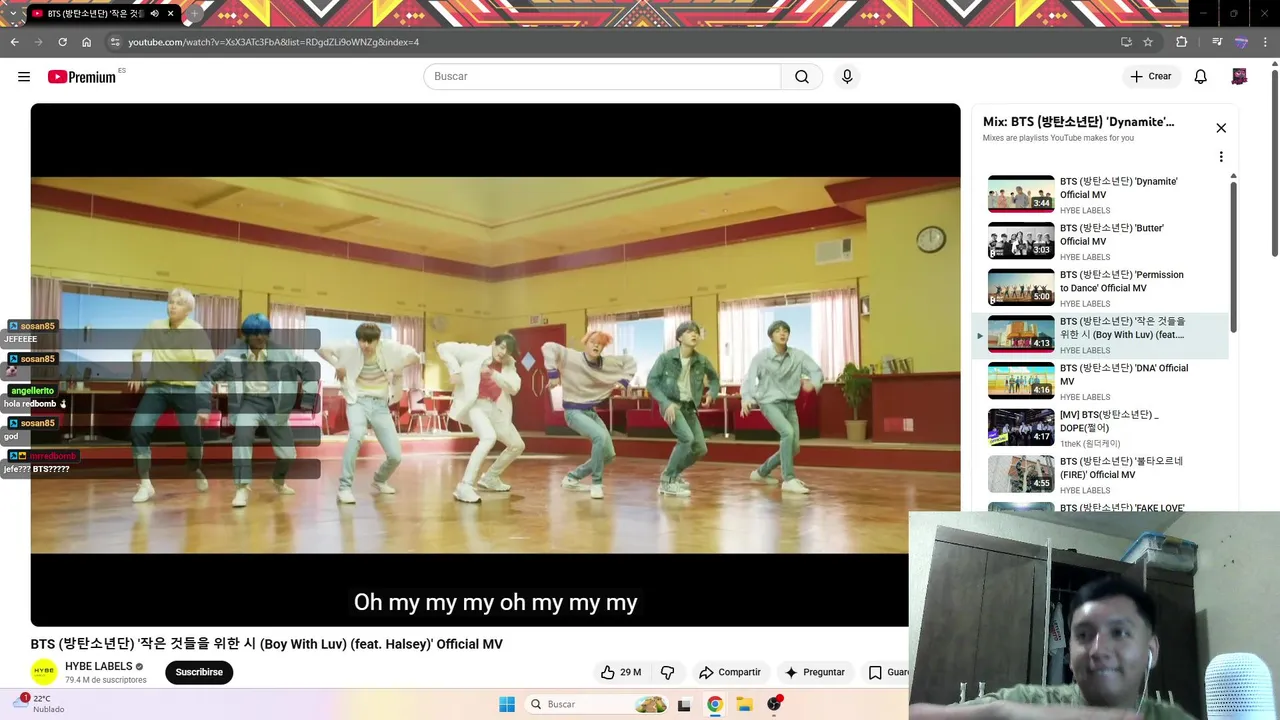The image size is (1280, 720).
Task: Open the install/cast icon in address bar
Action: coord(1126,42)
